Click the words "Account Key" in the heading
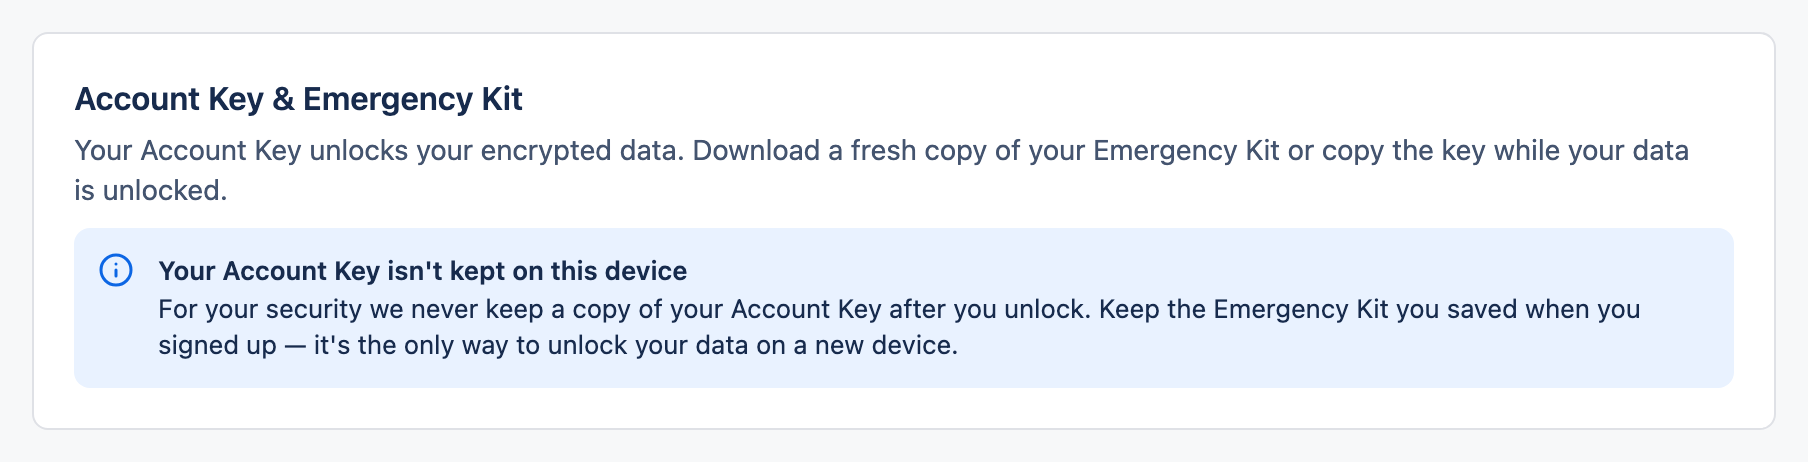Screen dimensions: 1808x462 click(x=169, y=99)
